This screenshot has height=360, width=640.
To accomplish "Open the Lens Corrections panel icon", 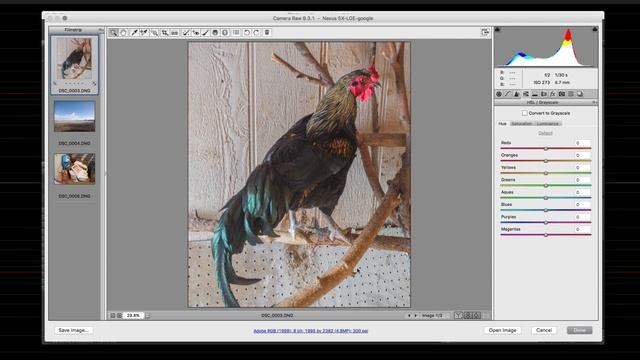I will pos(544,94).
